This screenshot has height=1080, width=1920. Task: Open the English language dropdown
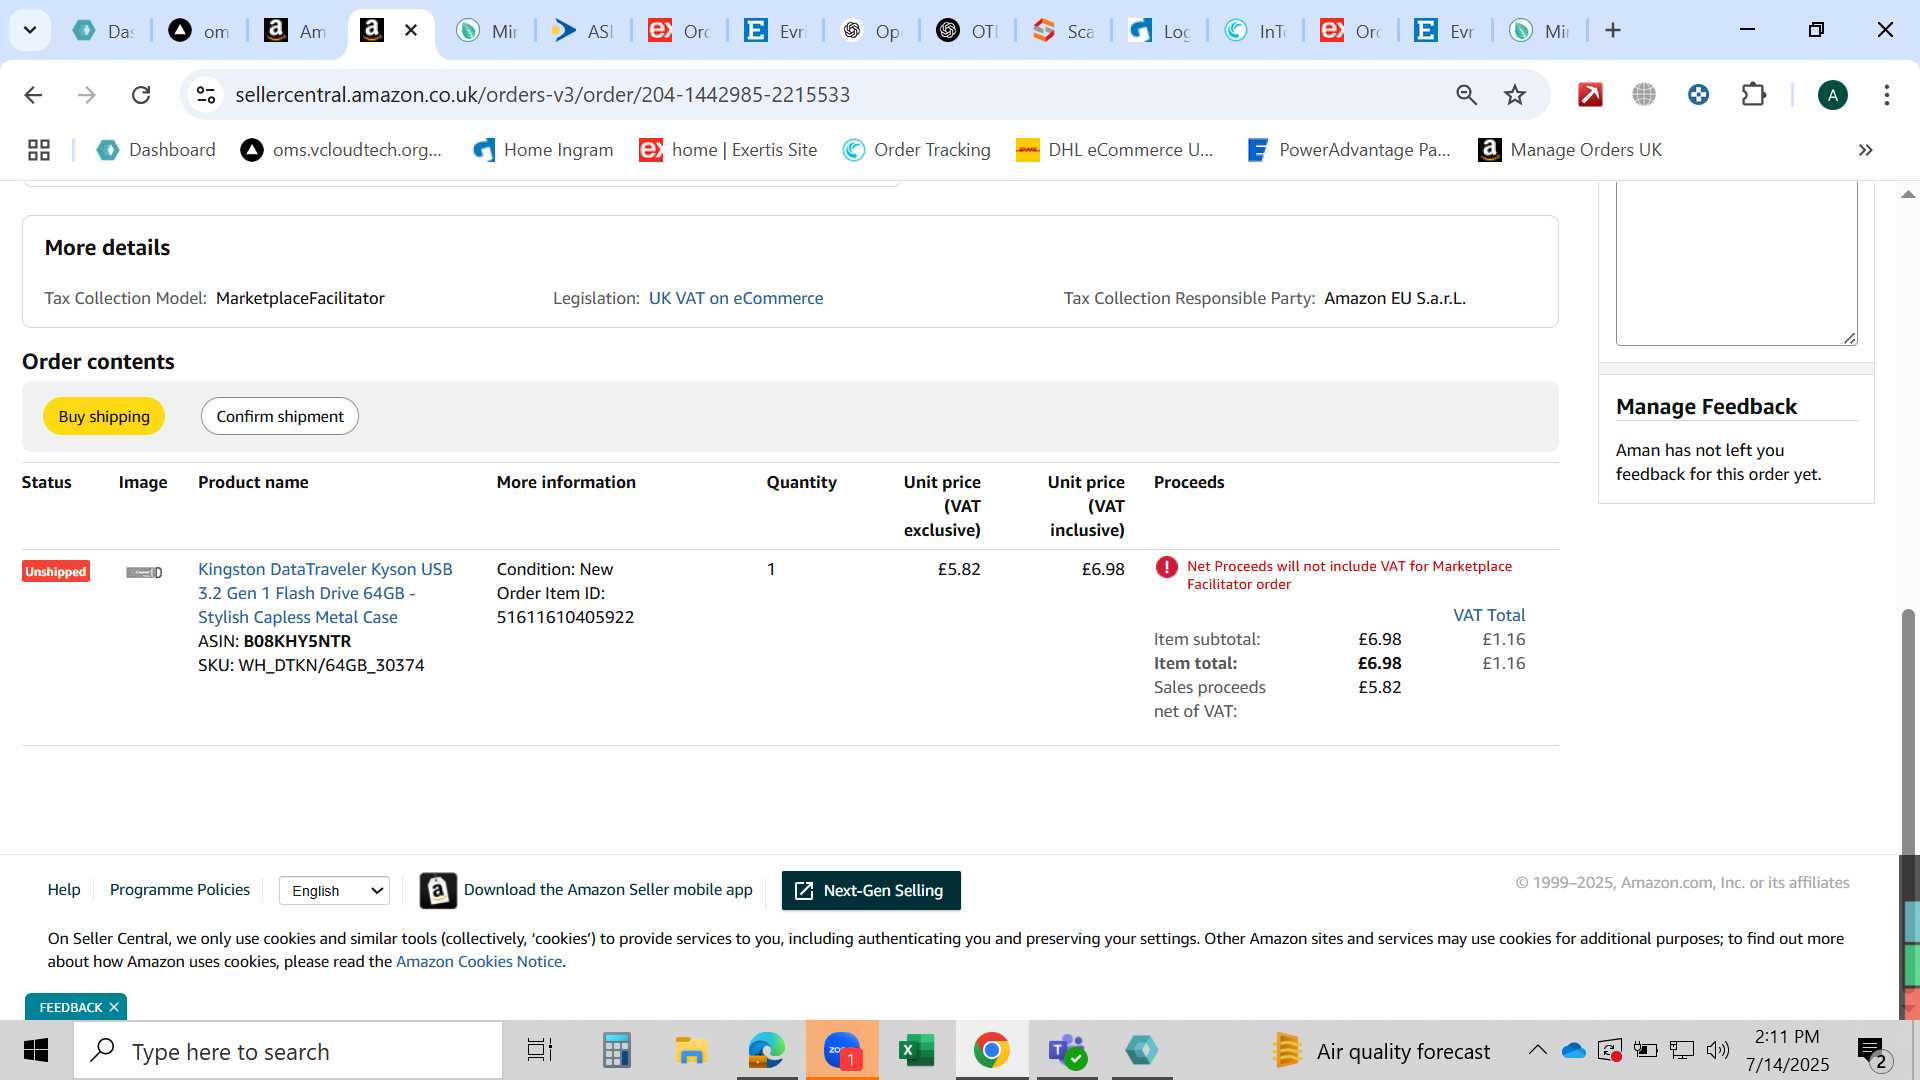tap(334, 890)
